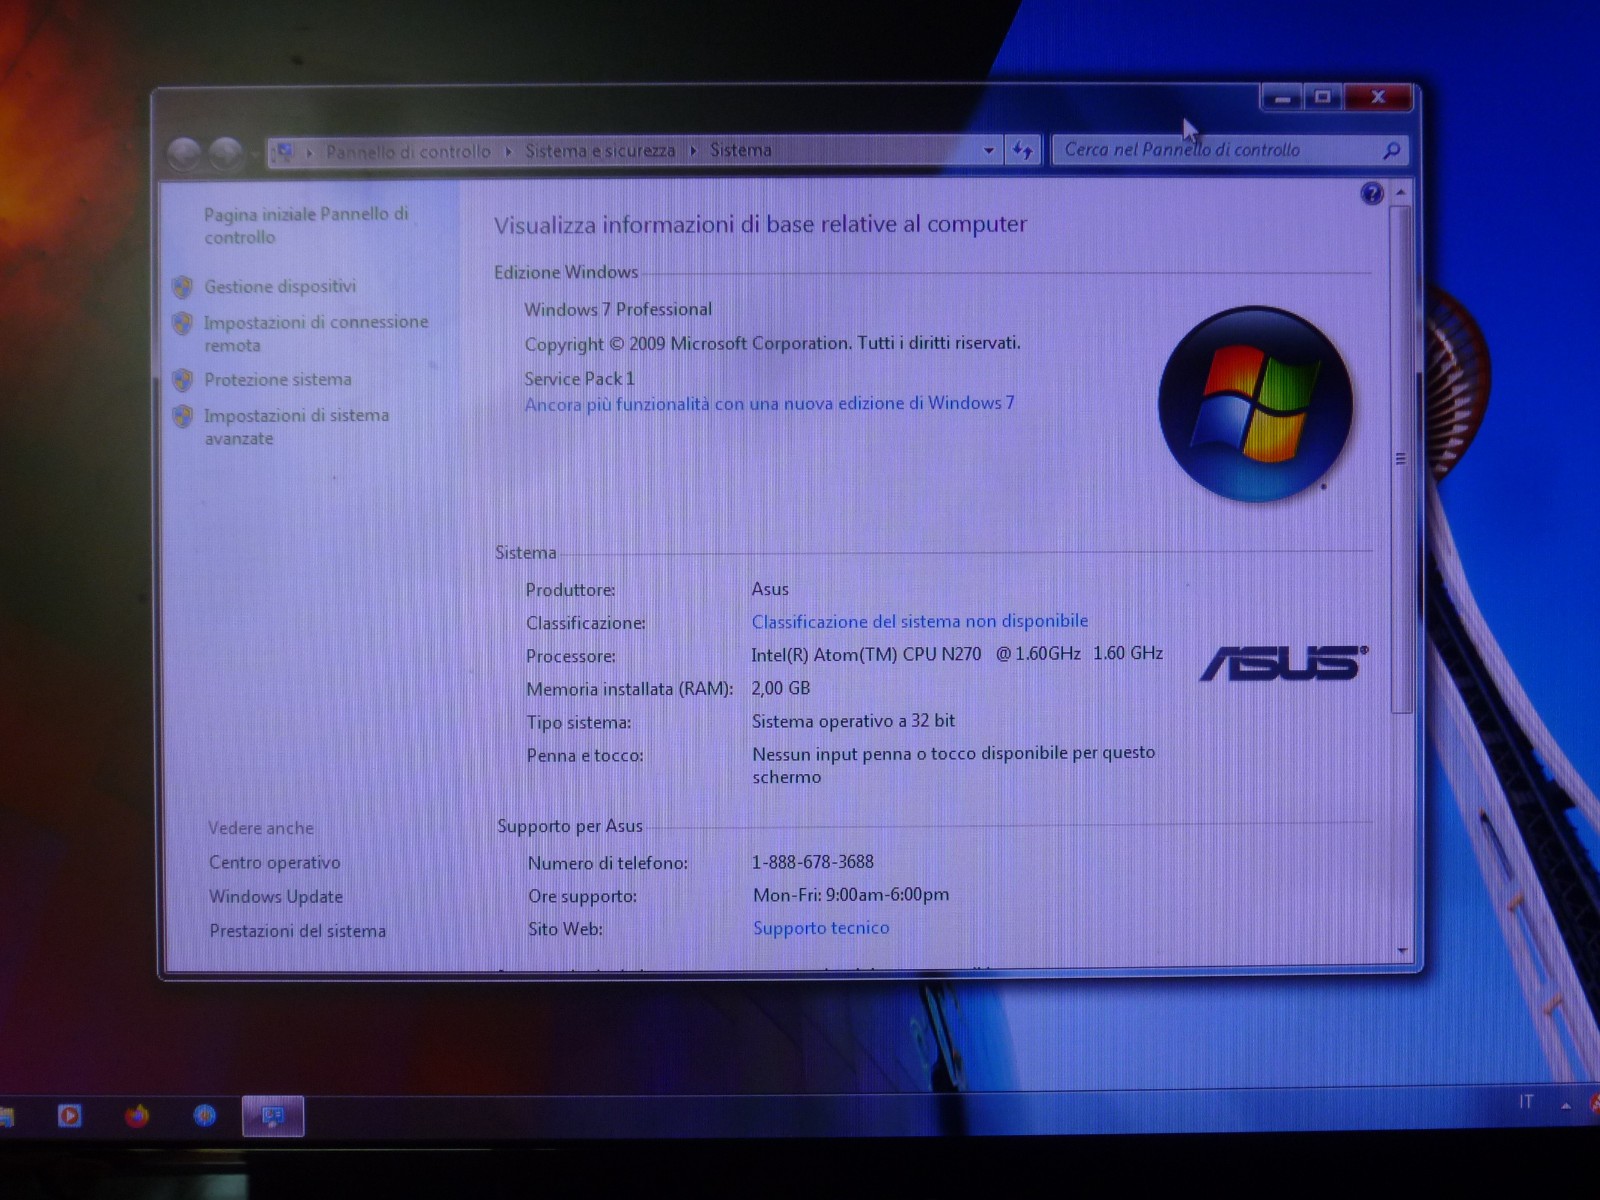This screenshot has height=1200, width=1600.
Task: Open Protezione sistema
Action: (278, 380)
